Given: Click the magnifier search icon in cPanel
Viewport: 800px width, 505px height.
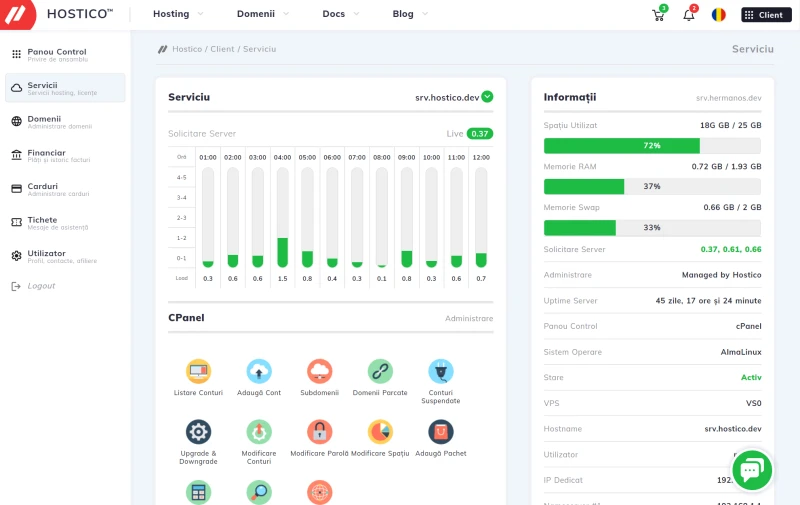Looking at the screenshot, I should click(259, 492).
